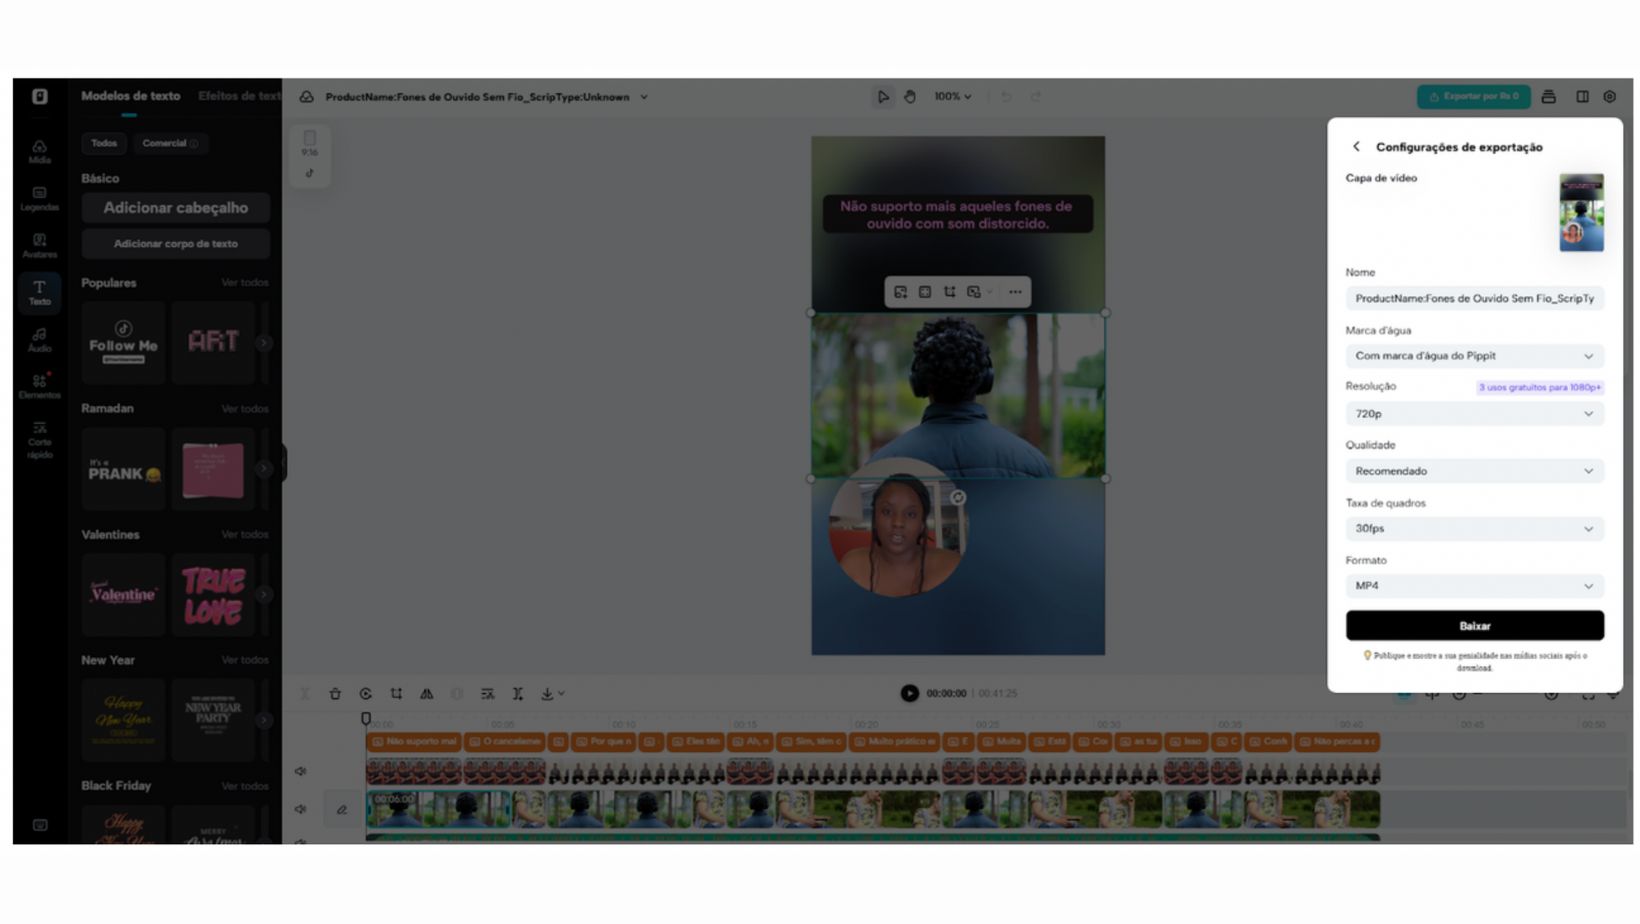The width and height of the screenshot is (1640, 924).
Task: Click the back arrow in export settings
Action: [1357, 147]
